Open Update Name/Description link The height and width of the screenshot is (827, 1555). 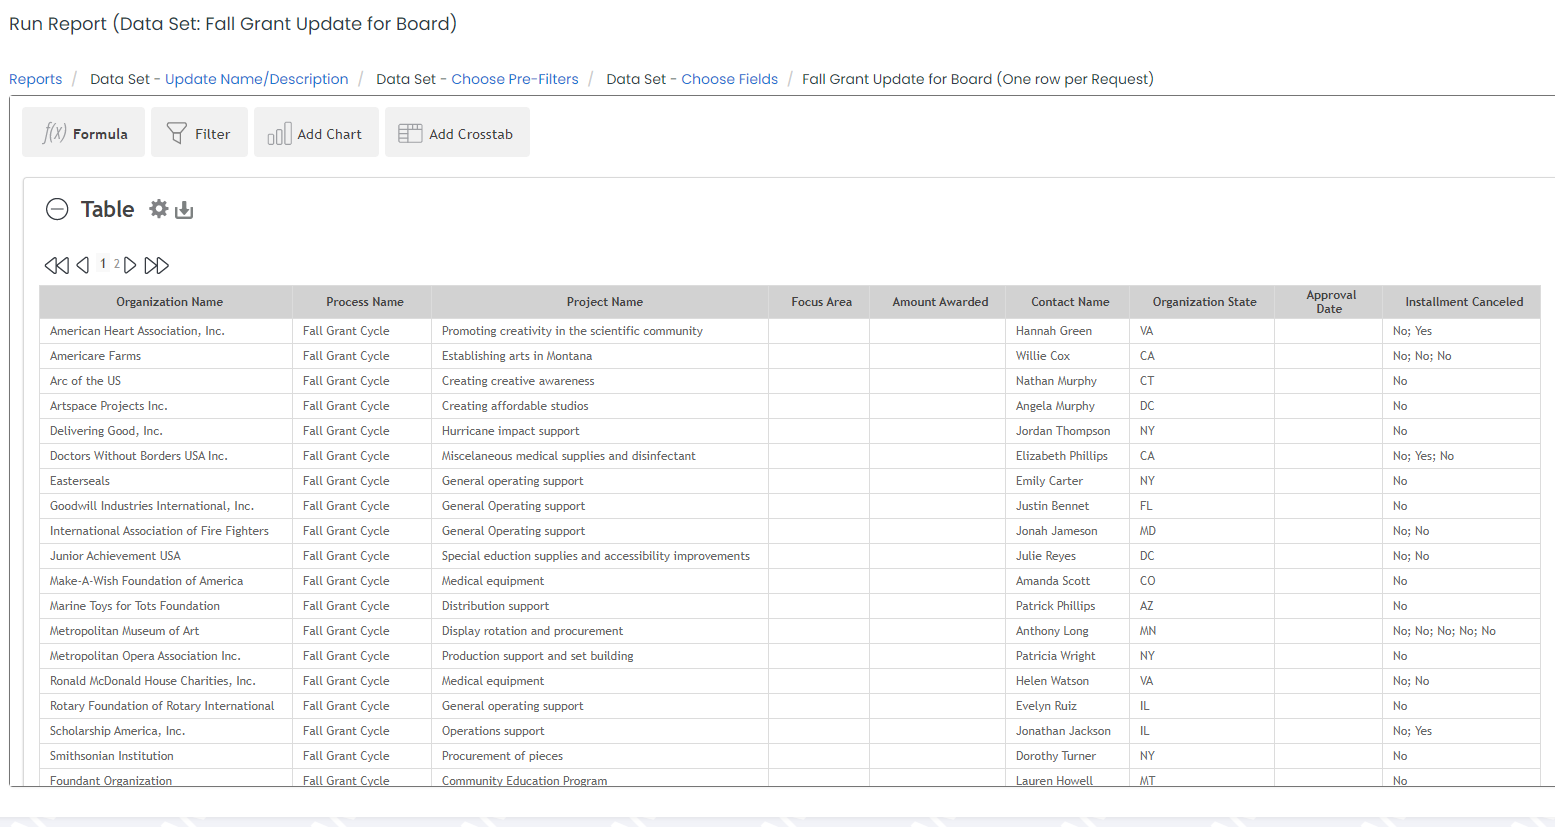coord(257,79)
